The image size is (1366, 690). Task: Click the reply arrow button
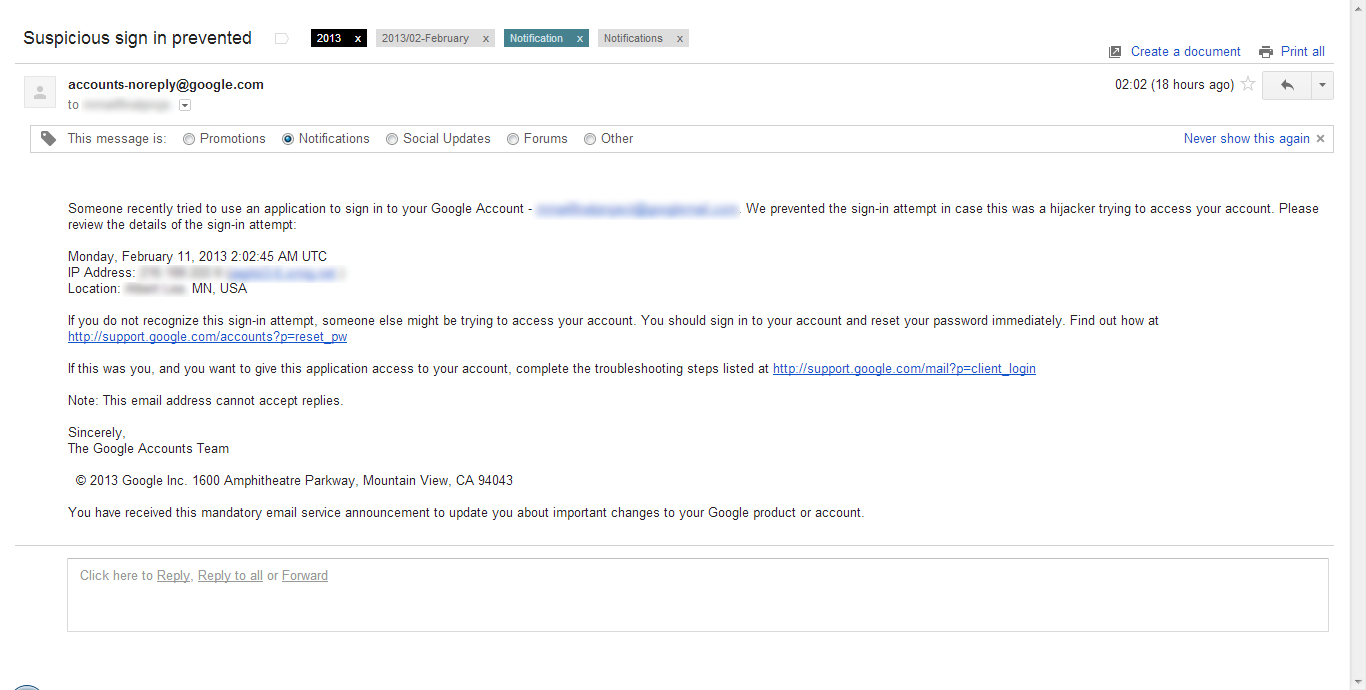tap(1287, 86)
